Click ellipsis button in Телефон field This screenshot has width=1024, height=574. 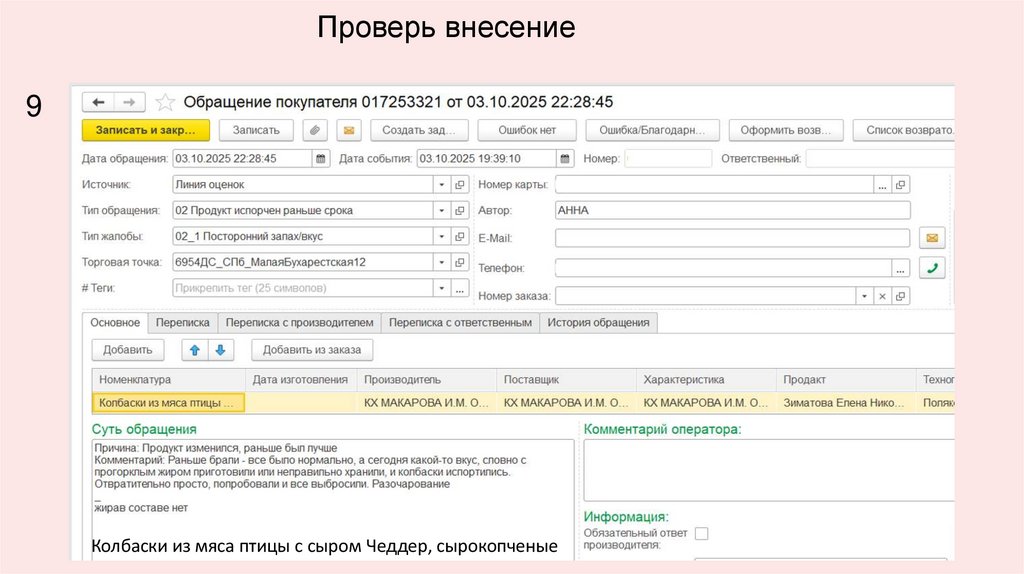[x=901, y=268]
